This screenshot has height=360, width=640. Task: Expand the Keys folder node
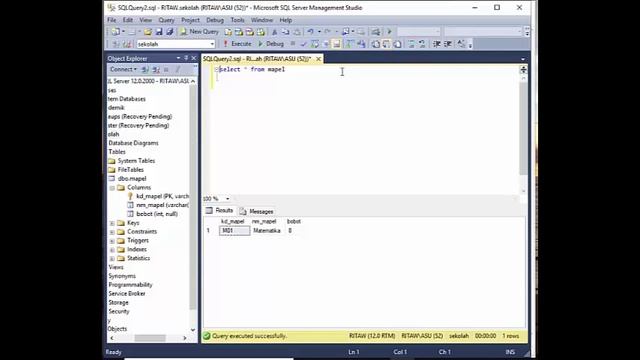coord(112,223)
